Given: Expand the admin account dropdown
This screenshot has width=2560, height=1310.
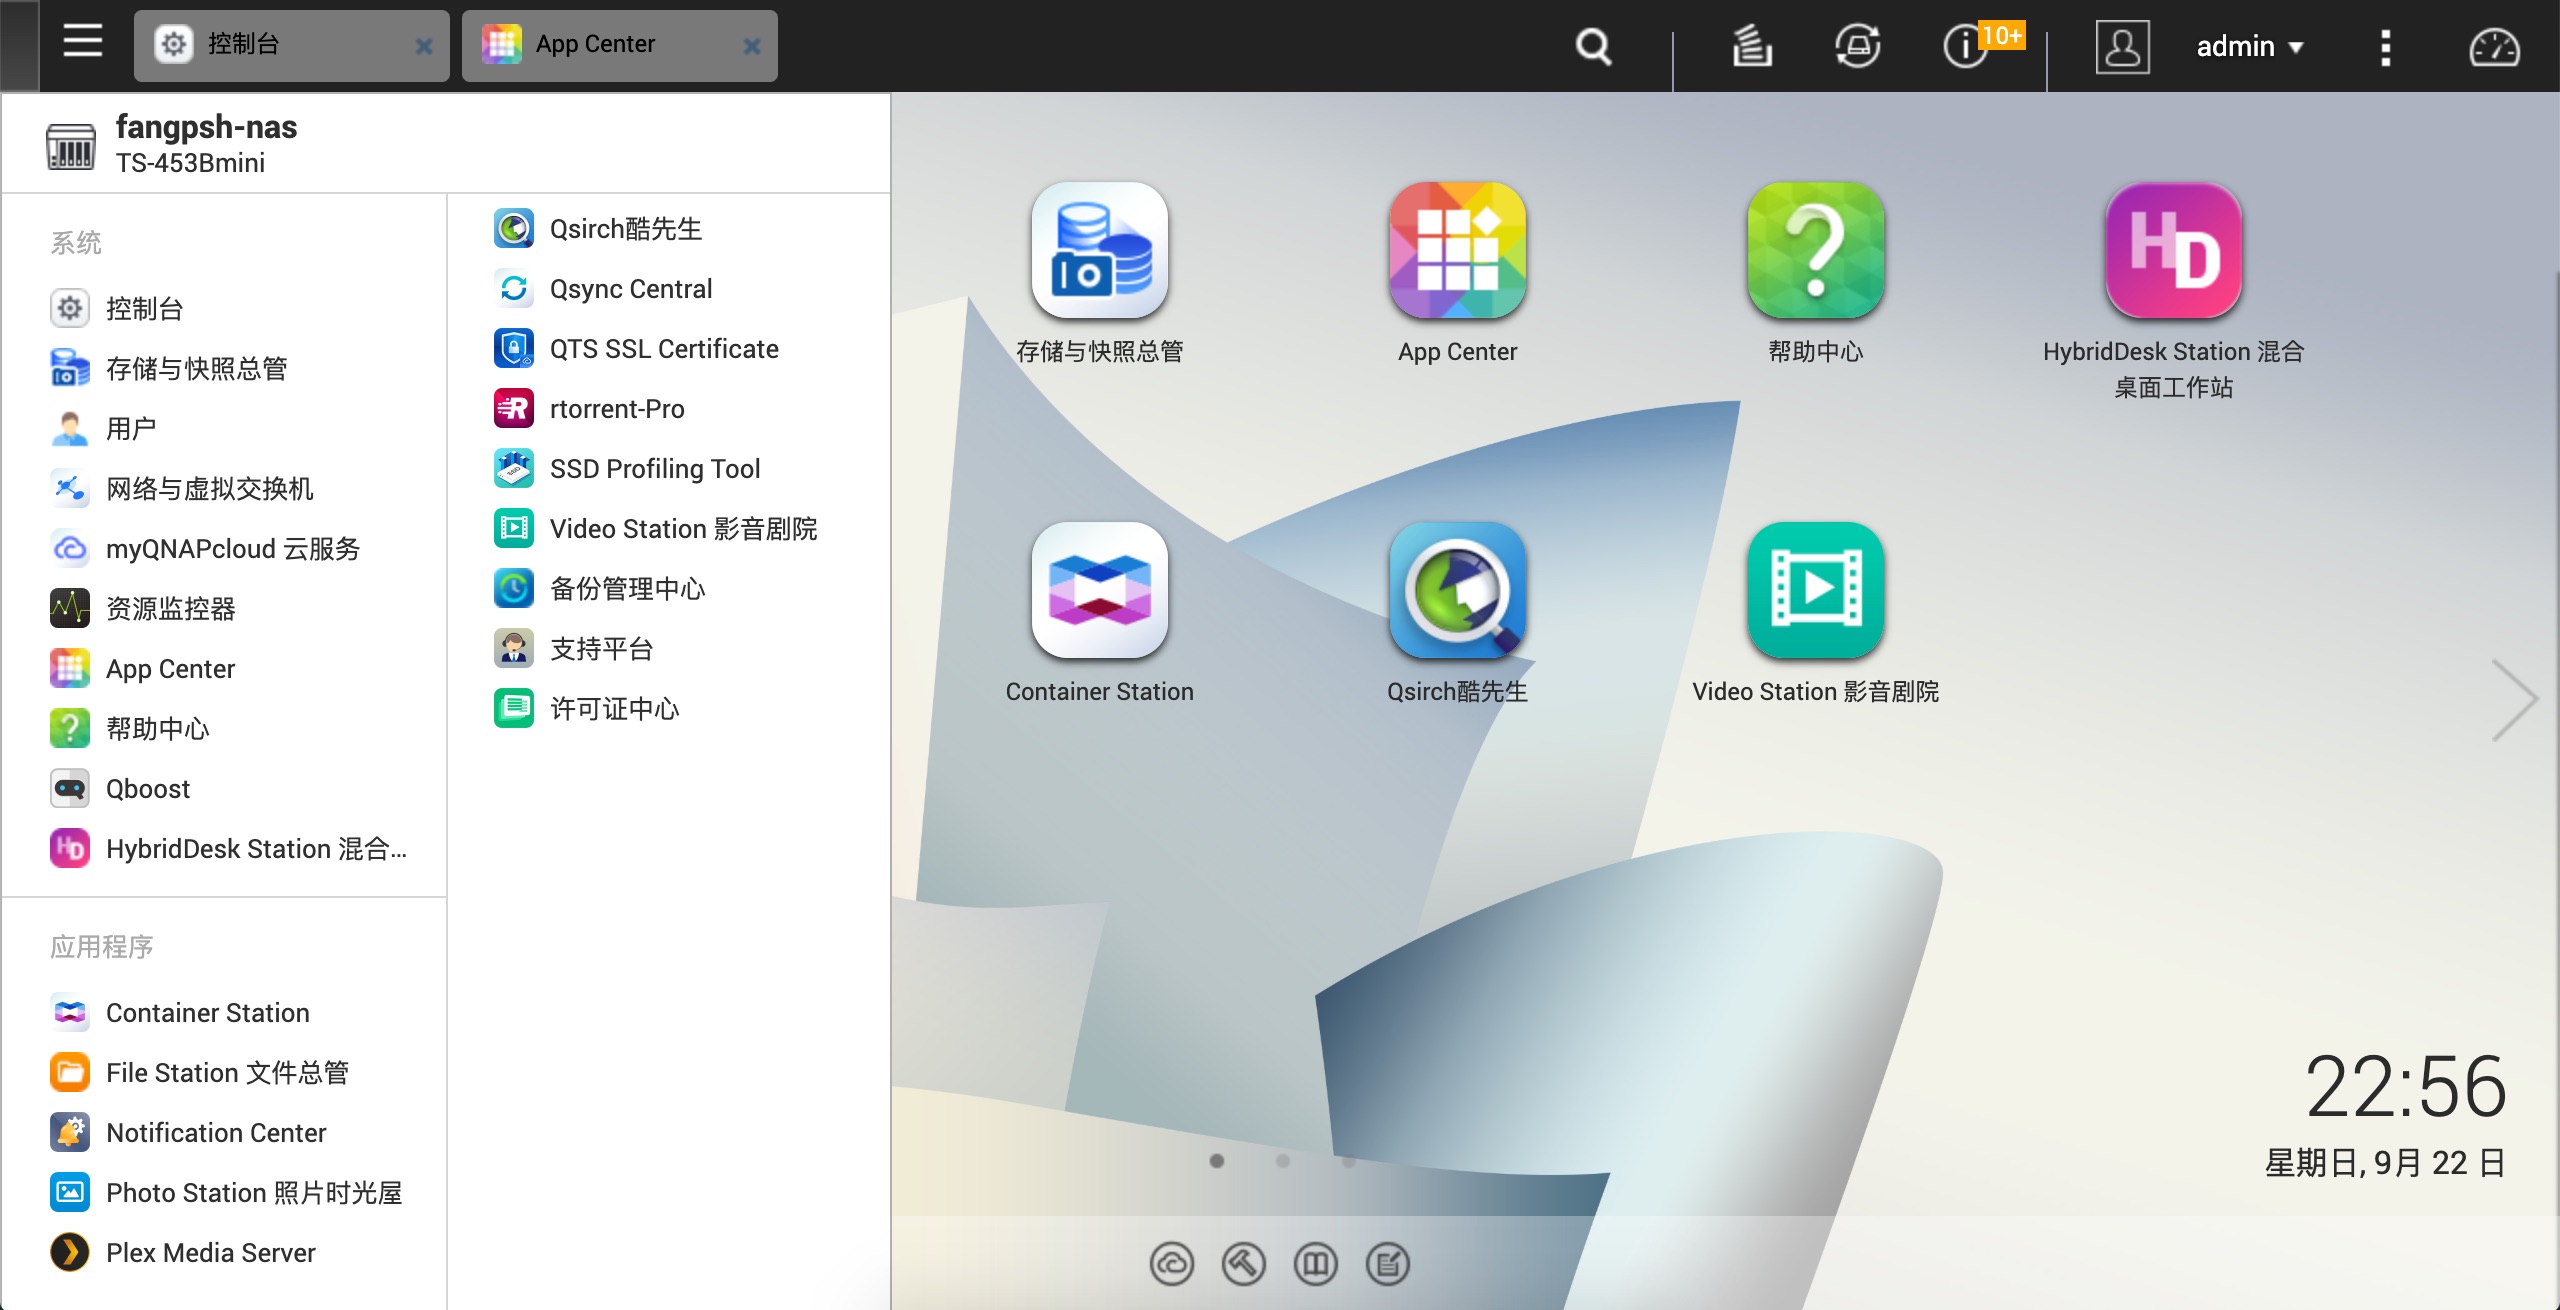Looking at the screenshot, I should pyautogui.click(x=2249, y=46).
